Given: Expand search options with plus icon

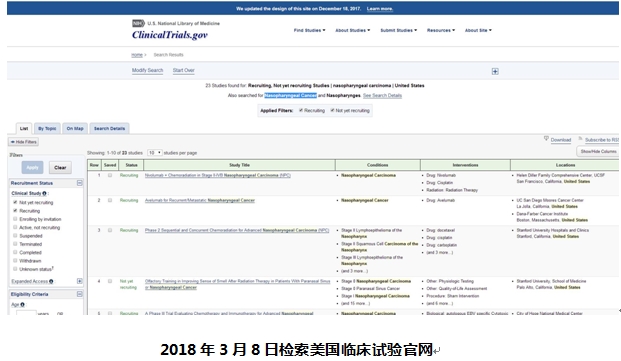Looking at the screenshot, I should coord(495,71).
